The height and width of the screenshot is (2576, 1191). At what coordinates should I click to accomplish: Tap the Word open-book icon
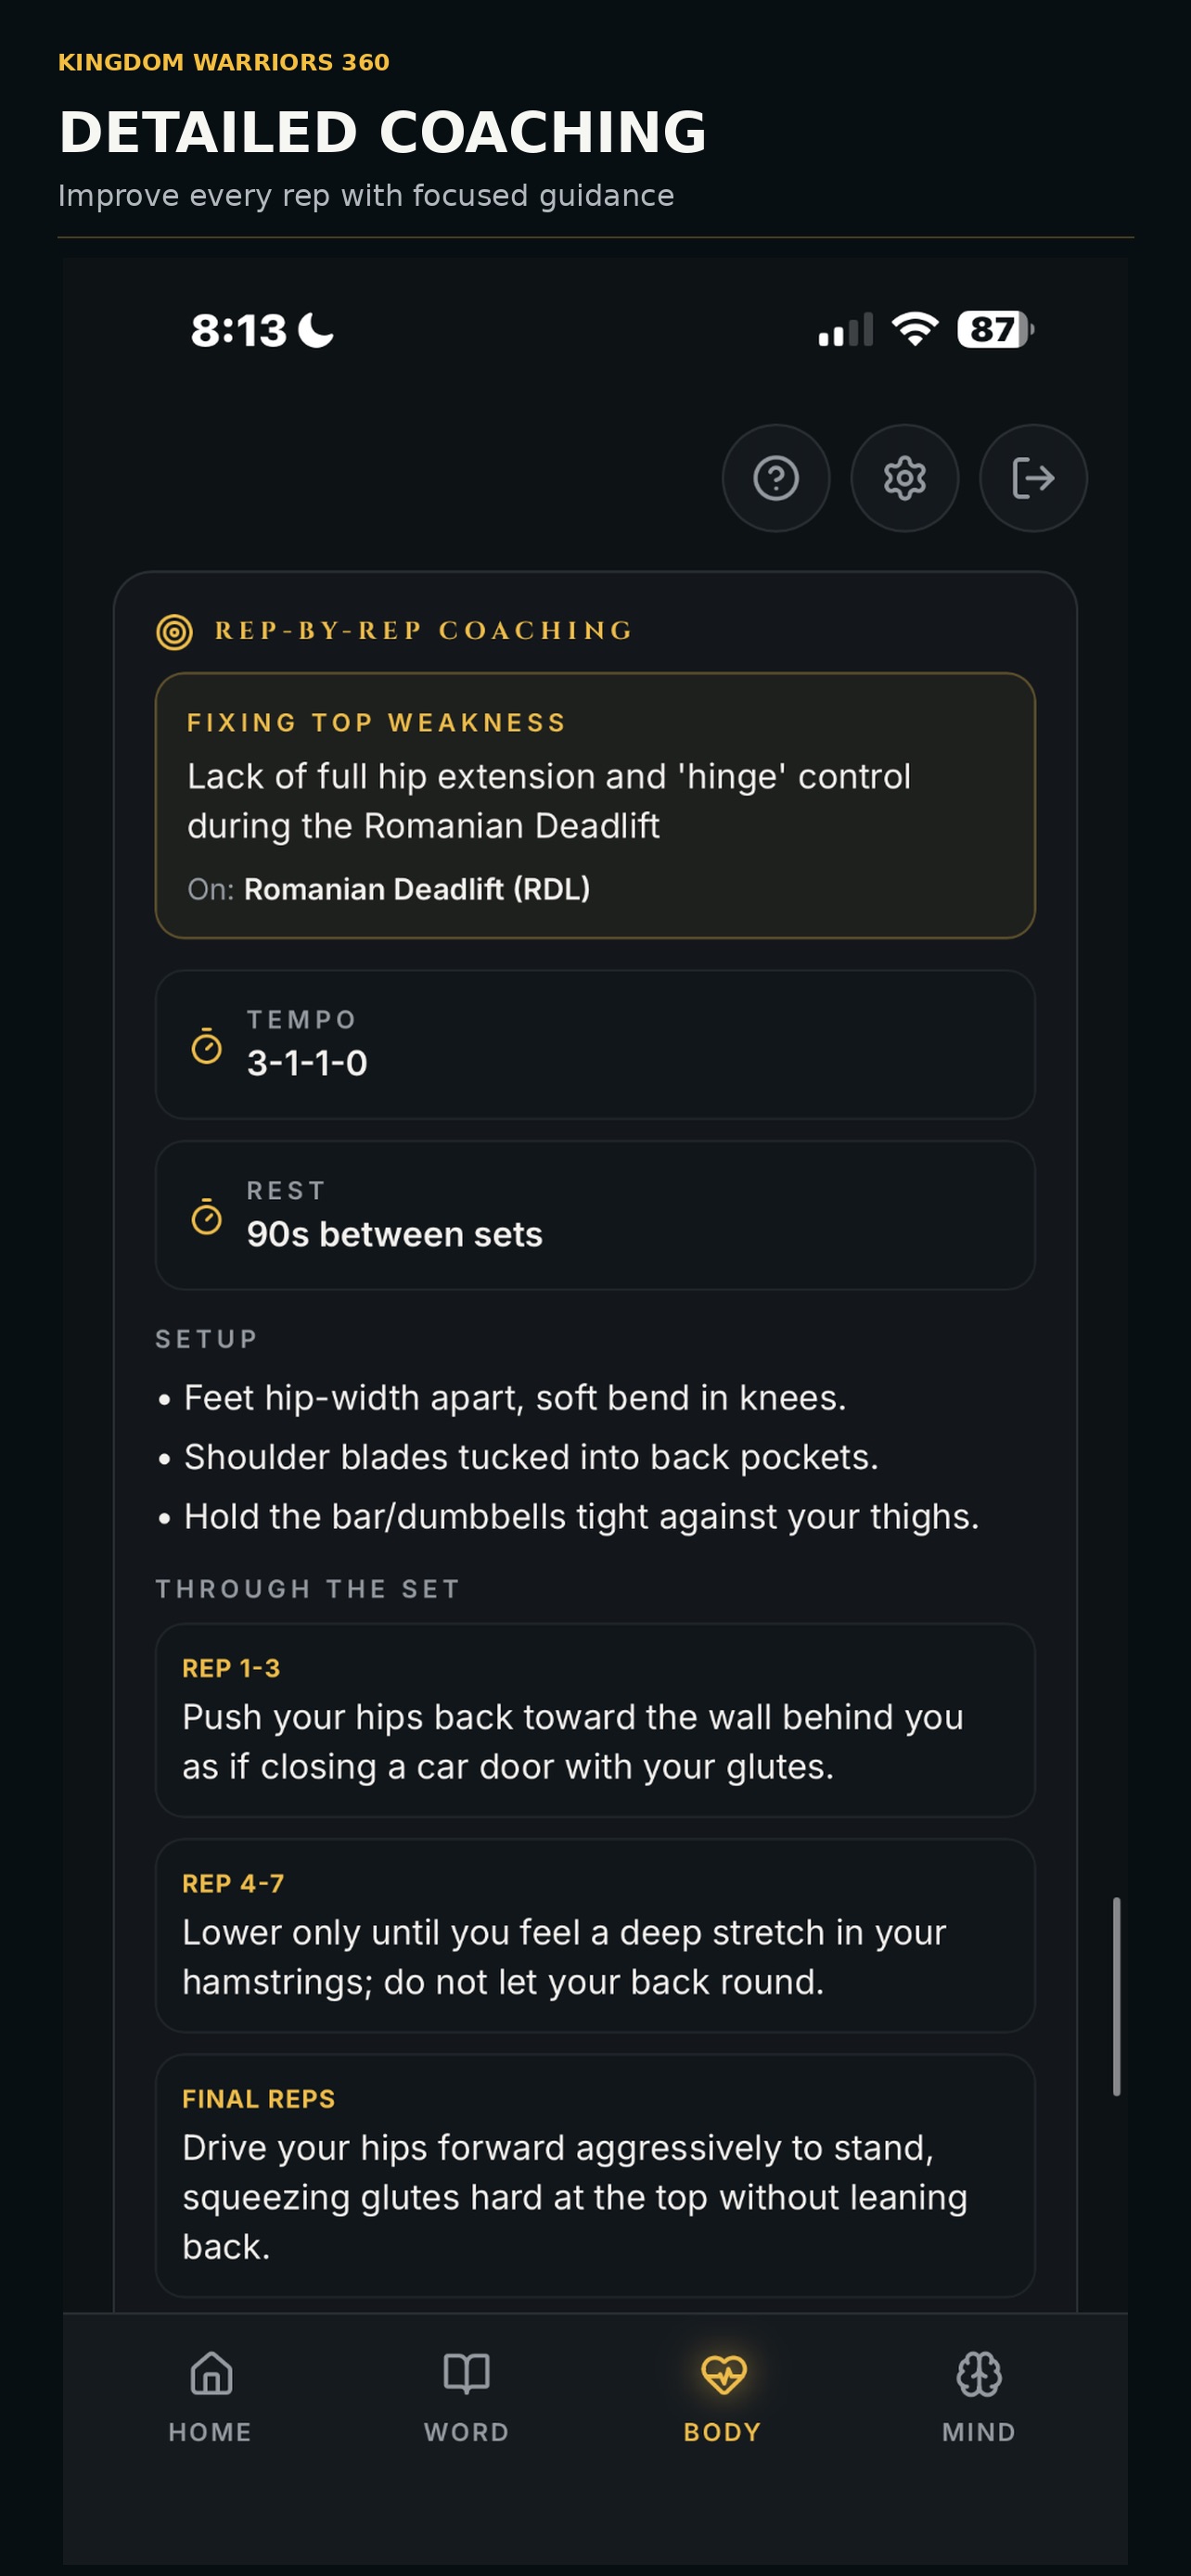click(466, 2373)
